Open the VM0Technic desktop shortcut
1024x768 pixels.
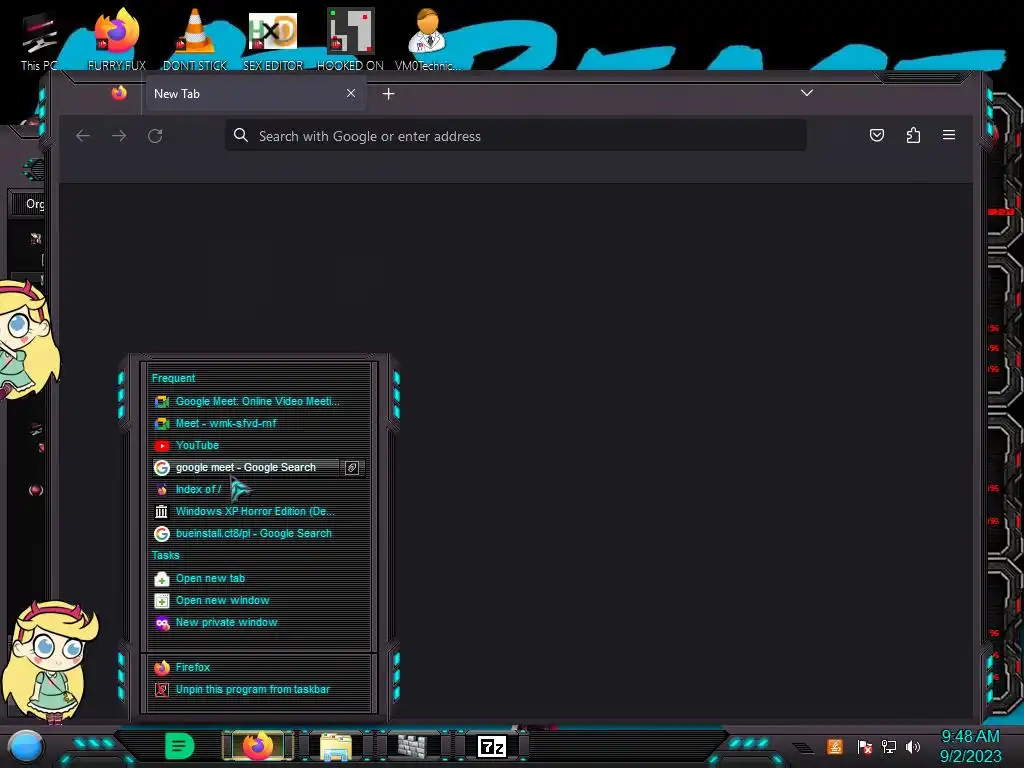coord(428,39)
